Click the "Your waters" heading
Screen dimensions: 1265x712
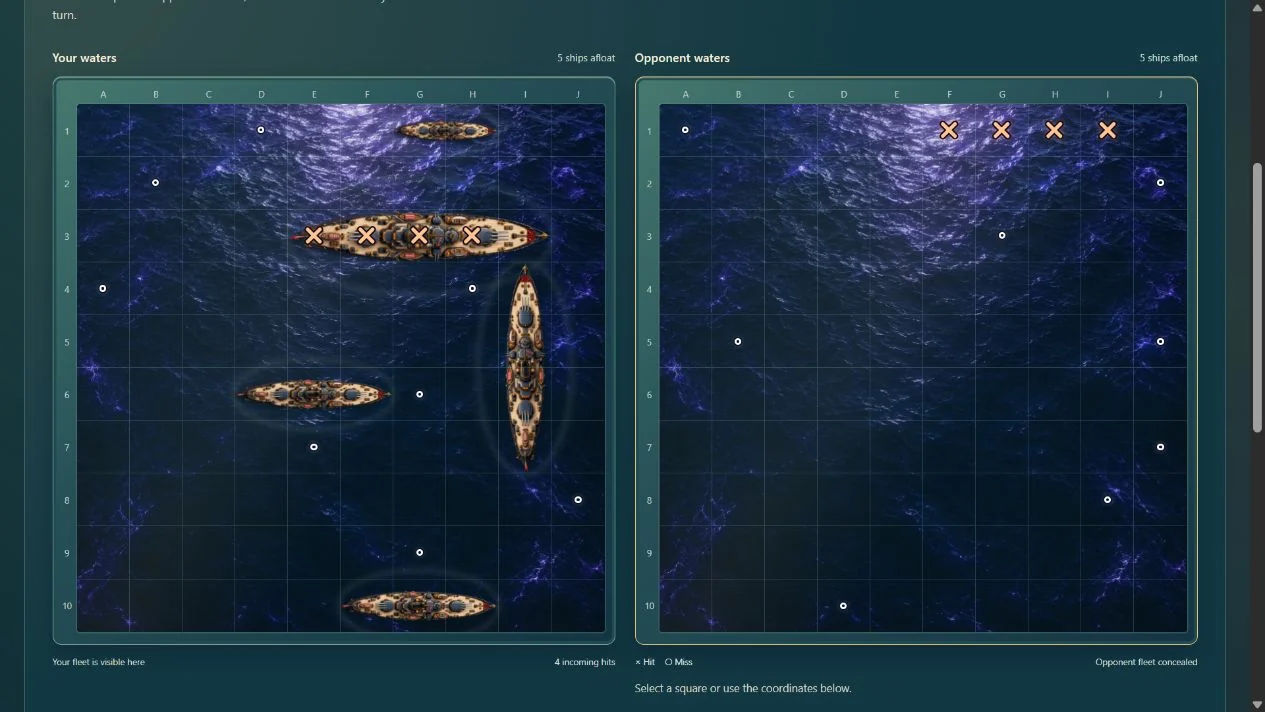[84, 58]
